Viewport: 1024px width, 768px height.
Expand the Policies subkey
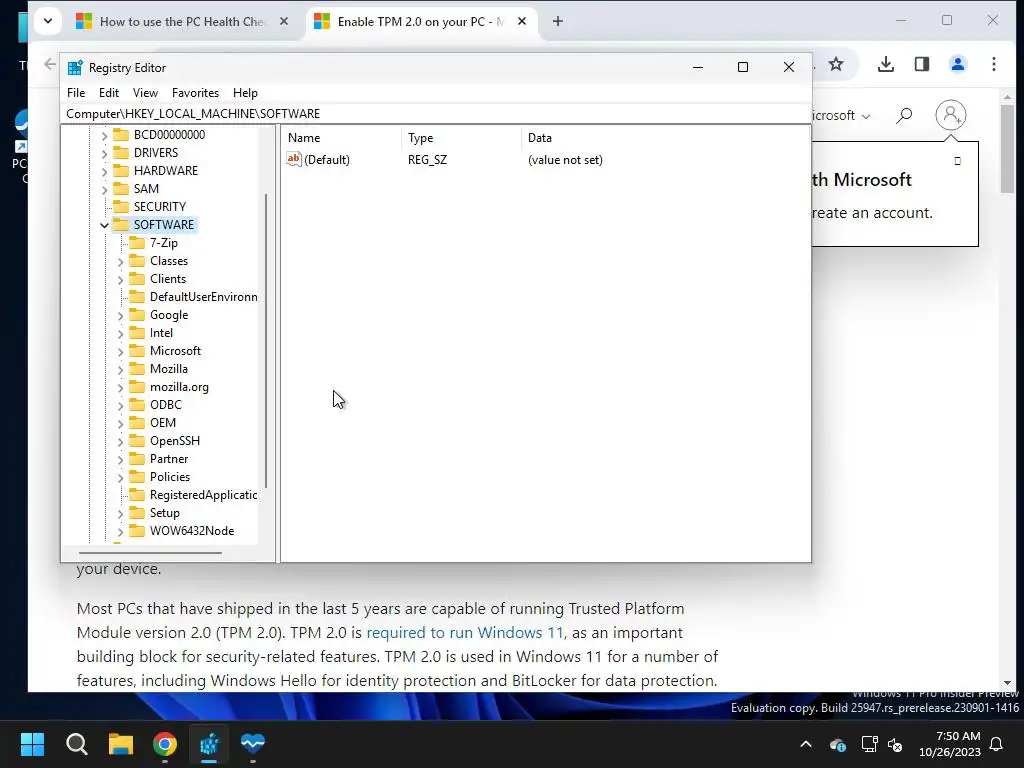[121, 477]
